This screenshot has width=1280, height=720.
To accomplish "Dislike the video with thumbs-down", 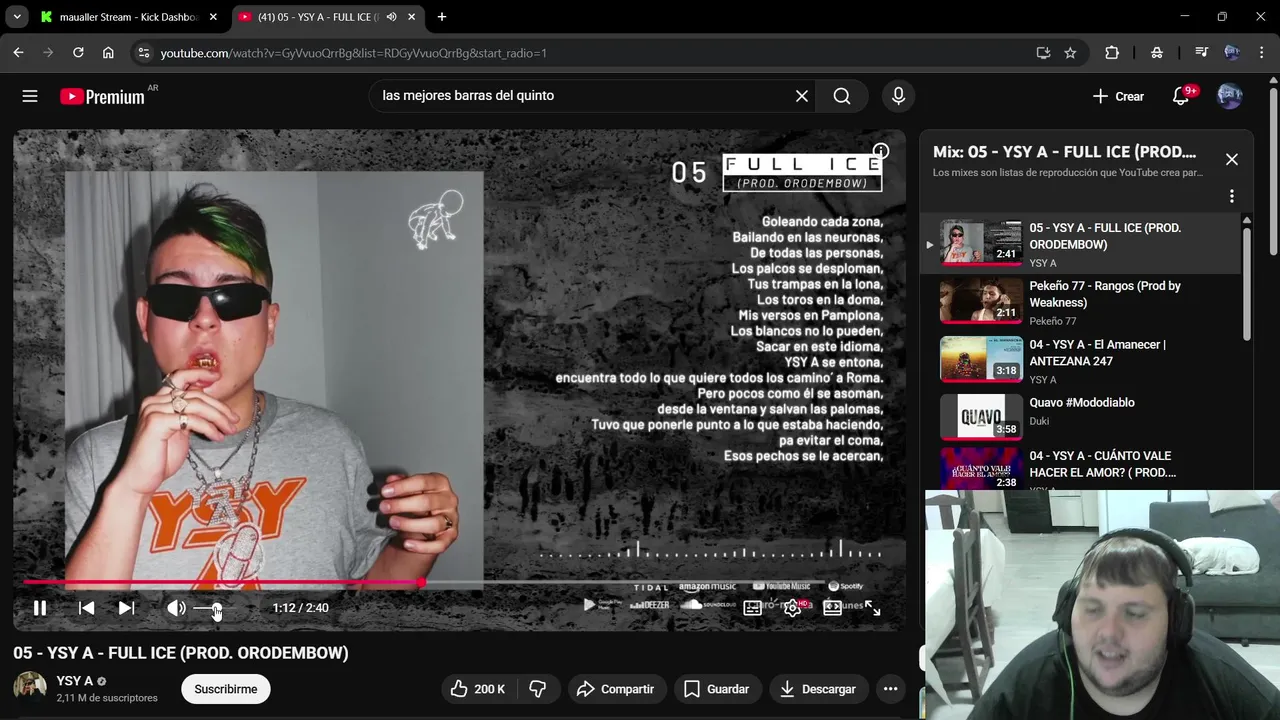I will point(538,689).
